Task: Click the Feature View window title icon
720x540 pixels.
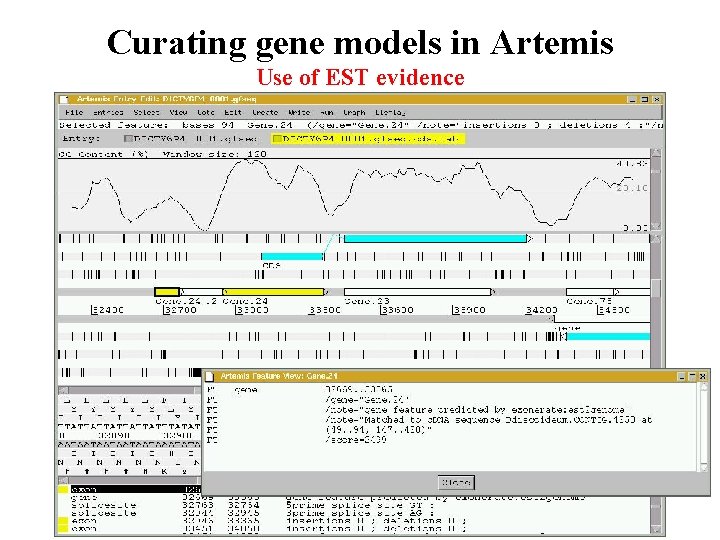Action: tap(209, 376)
